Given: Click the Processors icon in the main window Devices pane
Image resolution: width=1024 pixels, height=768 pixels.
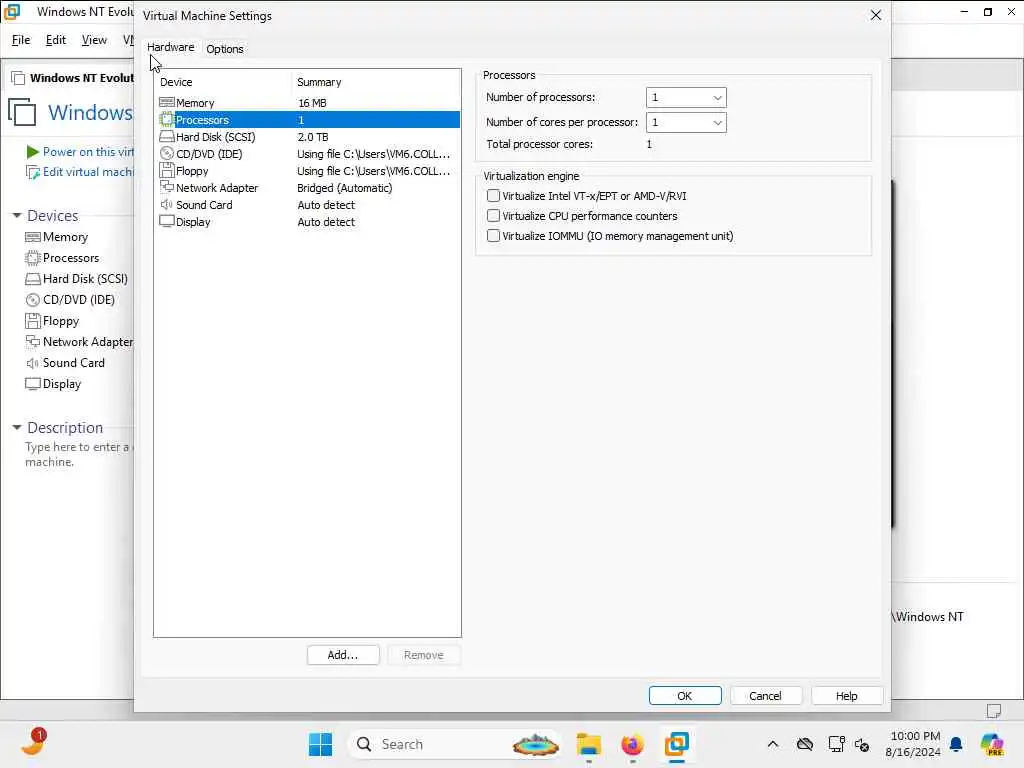Looking at the screenshot, I should [x=33, y=258].
